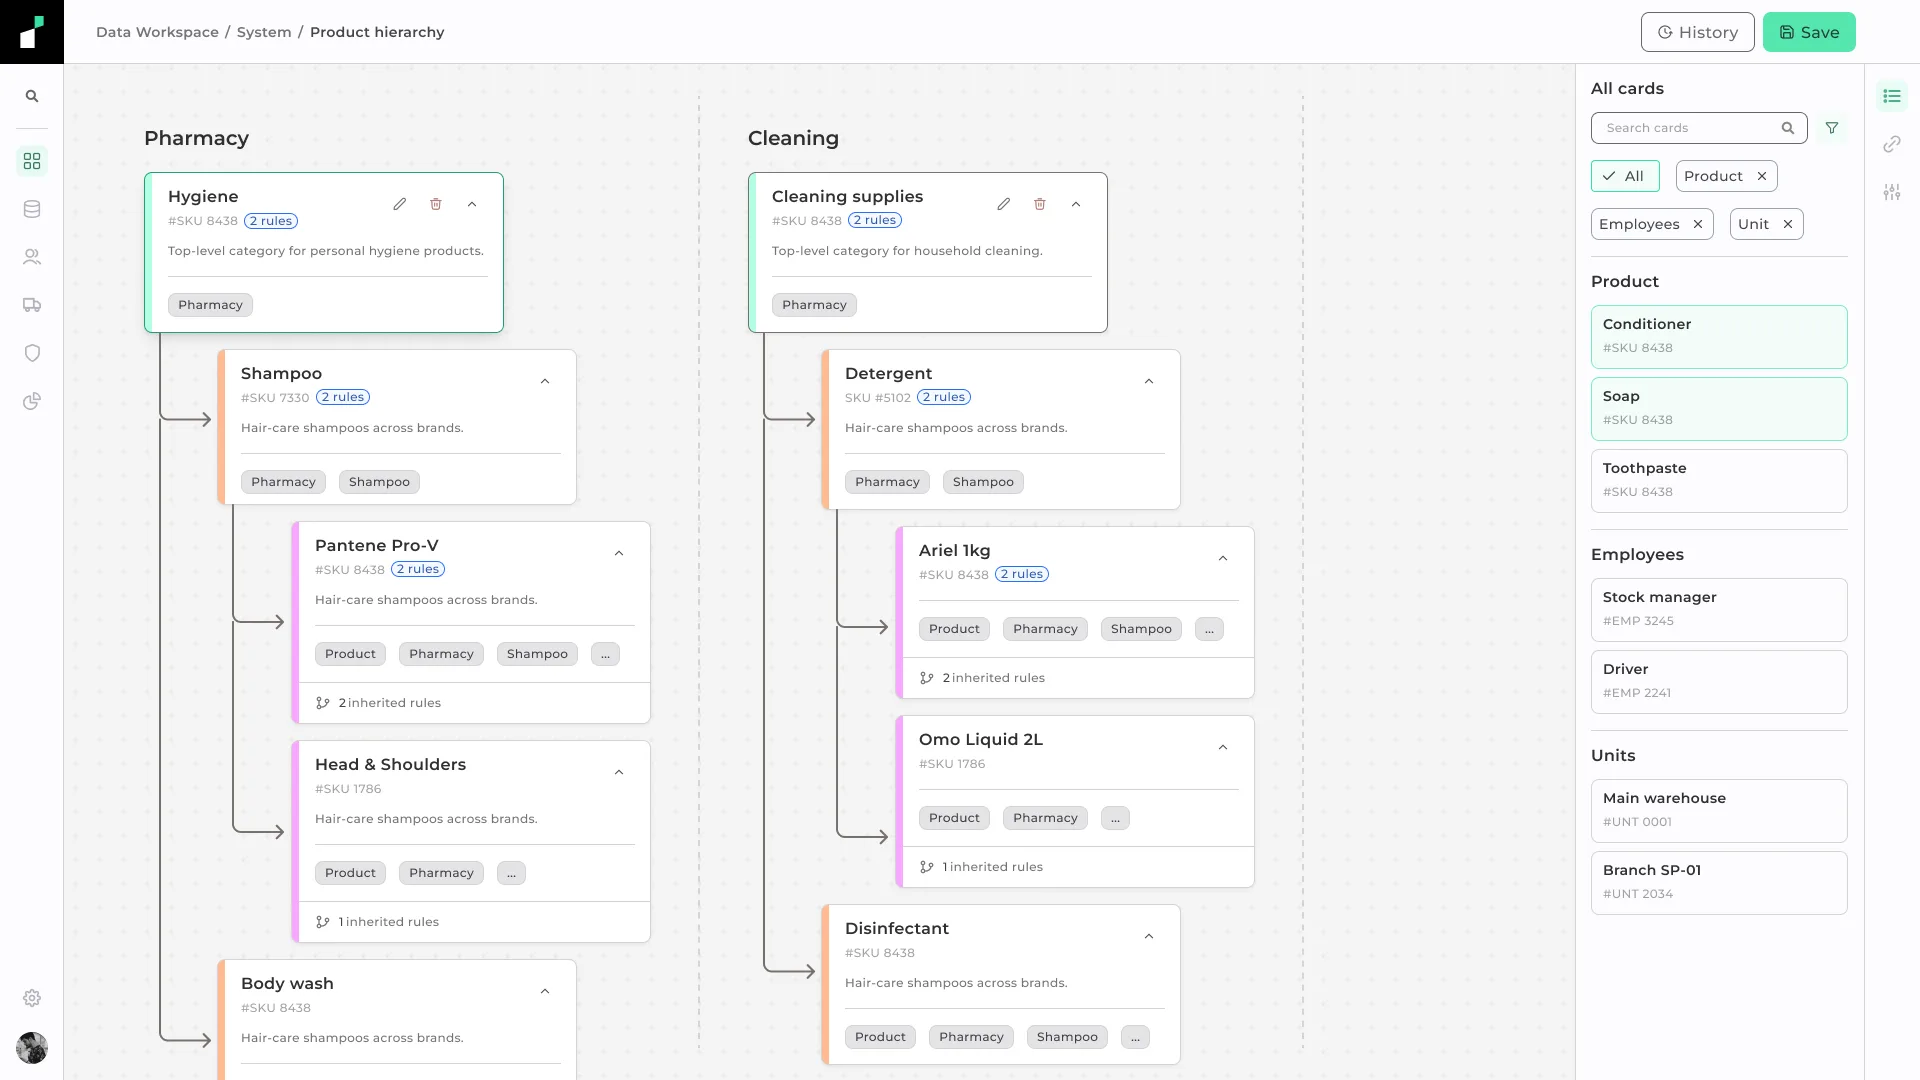
Task: Open History
Action: [1698, 32]
